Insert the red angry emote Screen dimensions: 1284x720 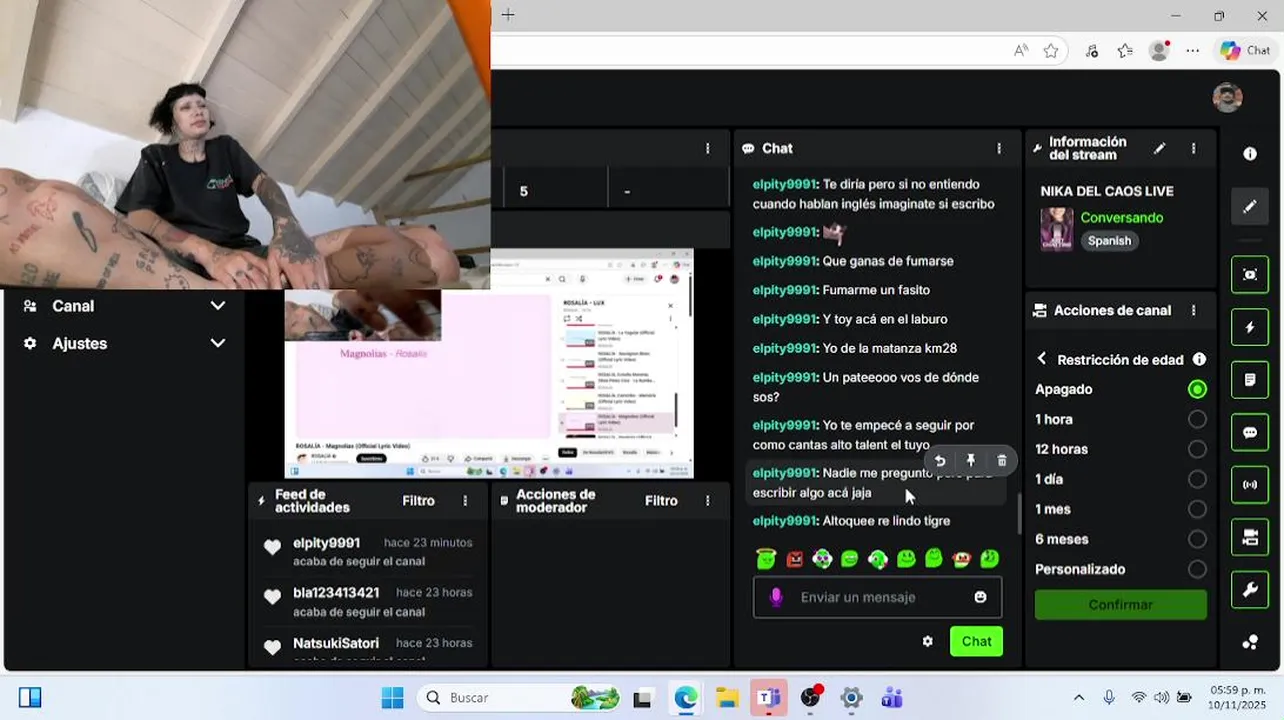pyautogui.click(x=794, y=559)
